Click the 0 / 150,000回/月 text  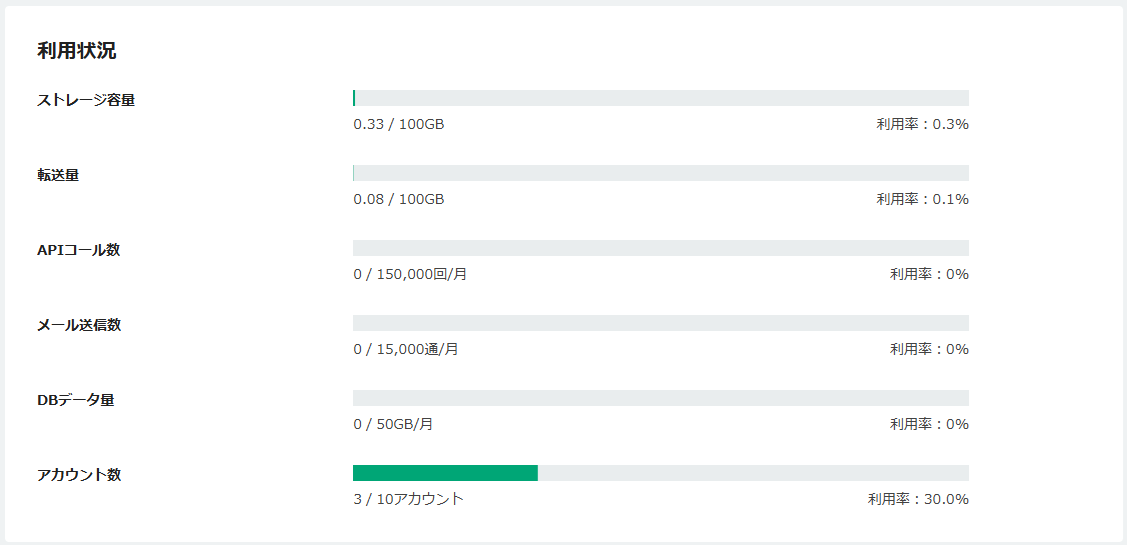tap(410, 274)
